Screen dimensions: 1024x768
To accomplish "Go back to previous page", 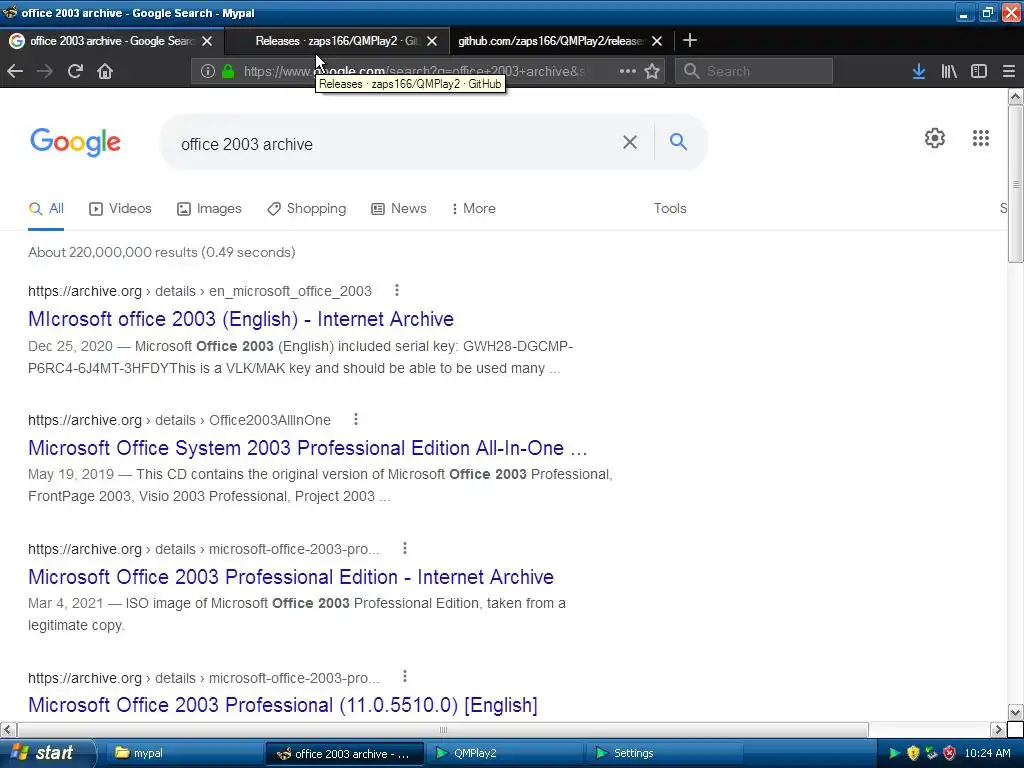I will [x=15, y=71].
